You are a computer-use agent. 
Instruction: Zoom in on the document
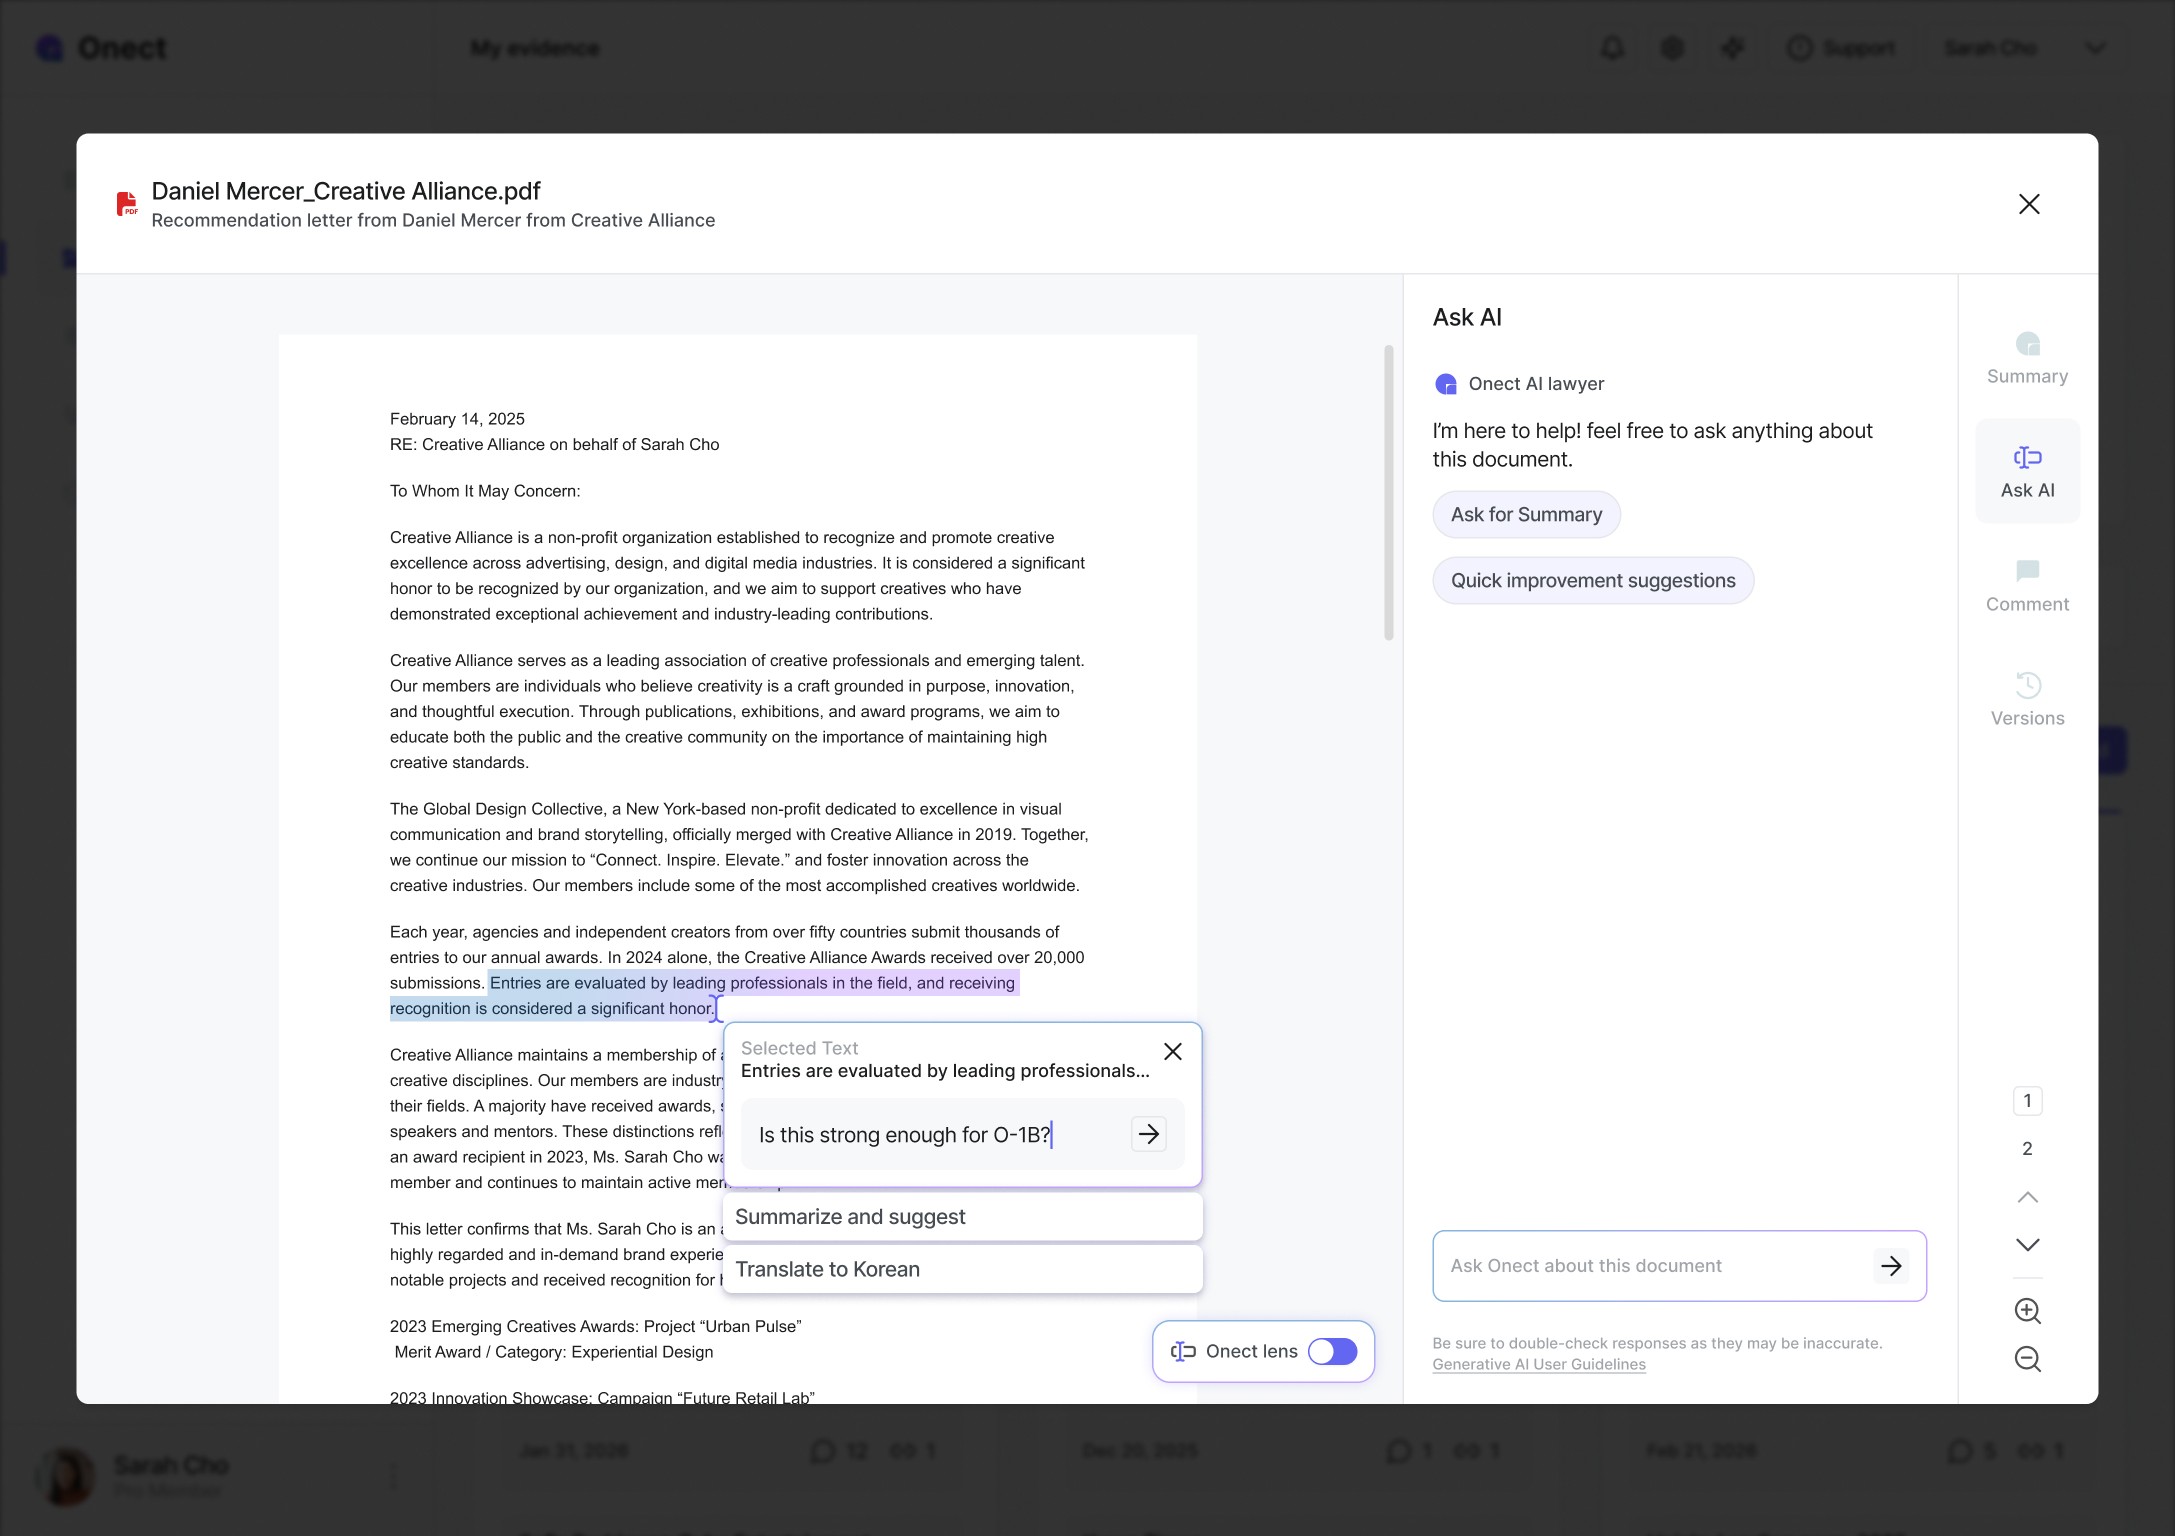click(x=2027, y=1311)
